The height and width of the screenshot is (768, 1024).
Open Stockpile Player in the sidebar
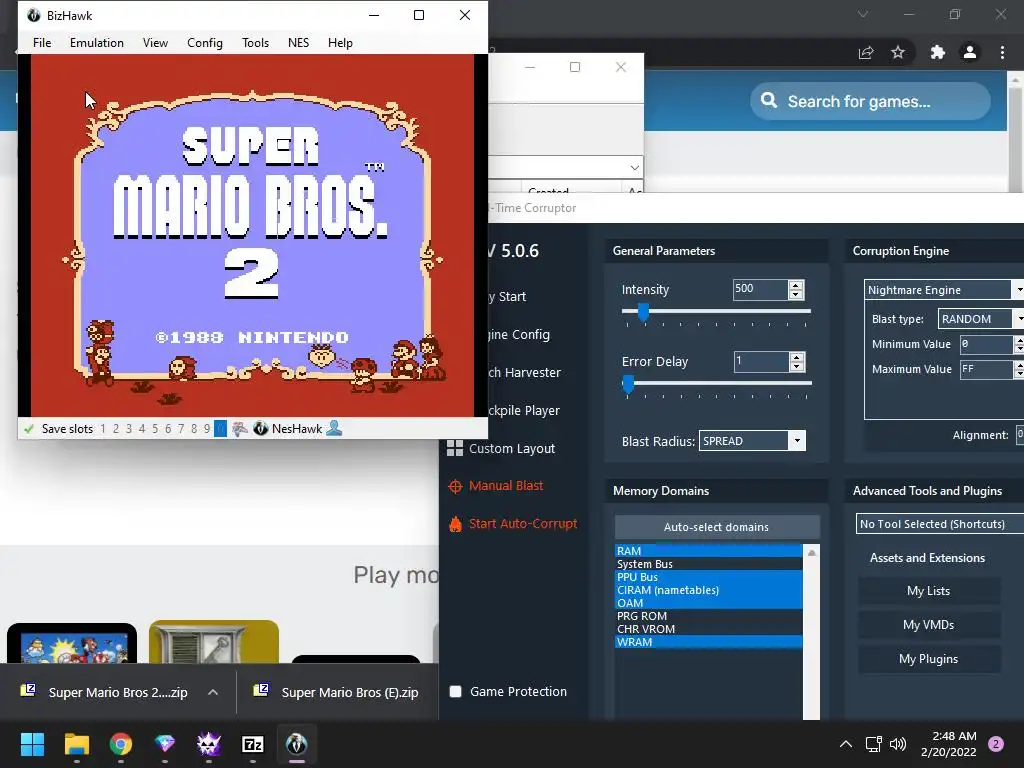pos(524,411)
